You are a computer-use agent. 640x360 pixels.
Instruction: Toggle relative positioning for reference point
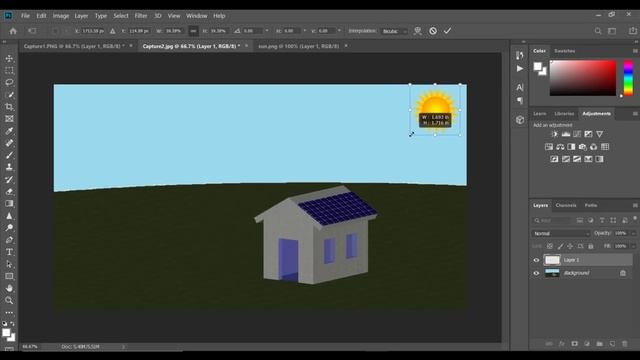pyautogui.click(x=113, y=31)
